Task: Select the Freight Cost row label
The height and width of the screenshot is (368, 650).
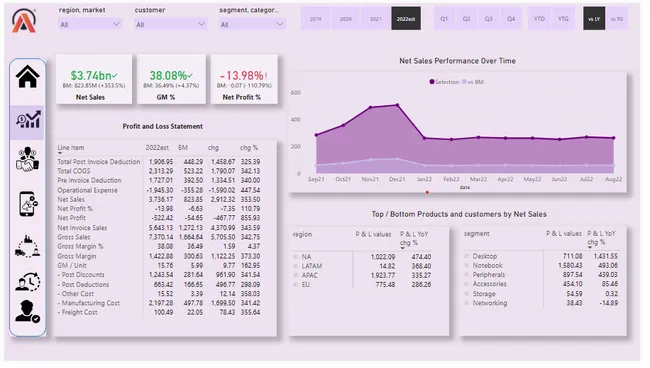Action: point(78,312)
